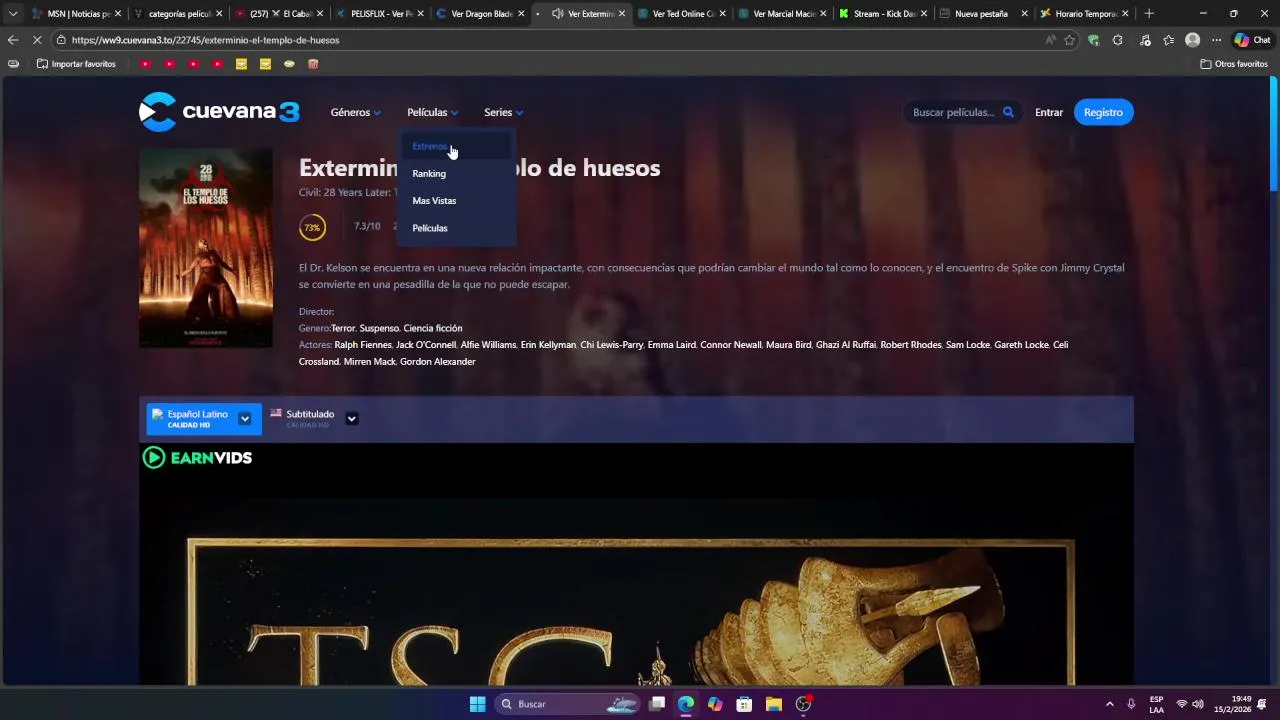This screenshot has height=720, width=1280.
Task: Go back with browser back arrow
Action: point(12,40)
